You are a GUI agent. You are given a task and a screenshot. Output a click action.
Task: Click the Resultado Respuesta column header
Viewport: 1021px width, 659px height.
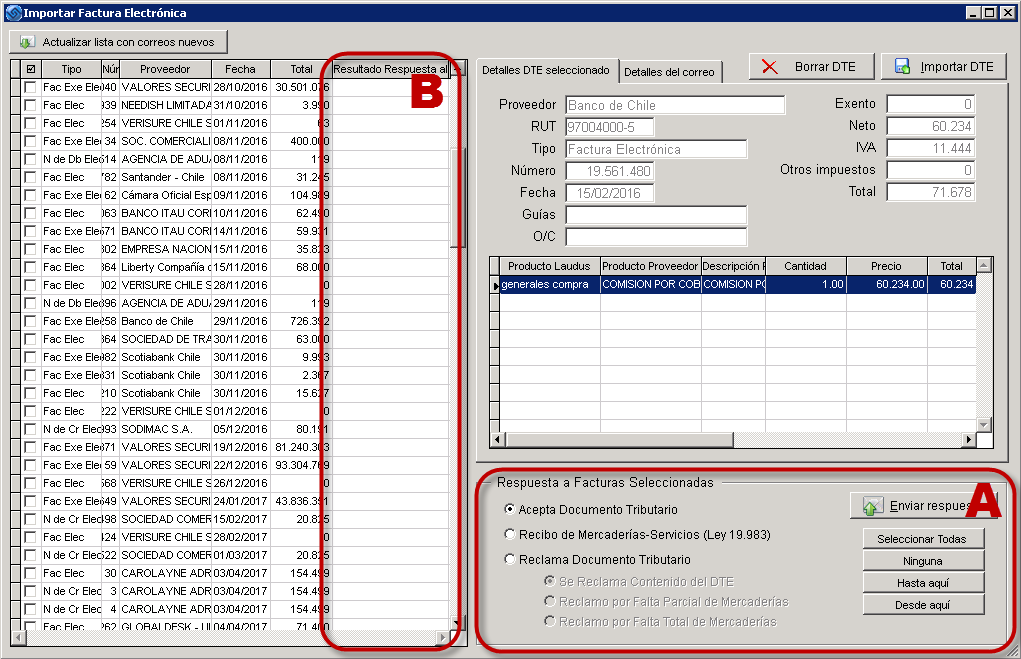[x=391, y=69]
